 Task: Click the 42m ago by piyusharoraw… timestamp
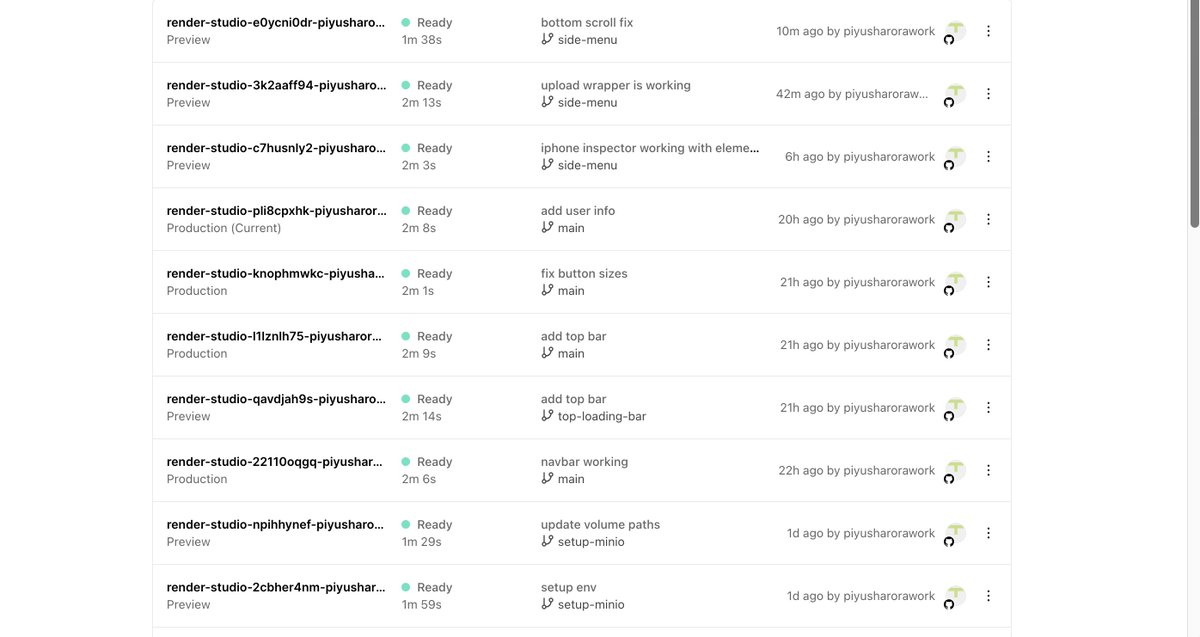[853, 94]
